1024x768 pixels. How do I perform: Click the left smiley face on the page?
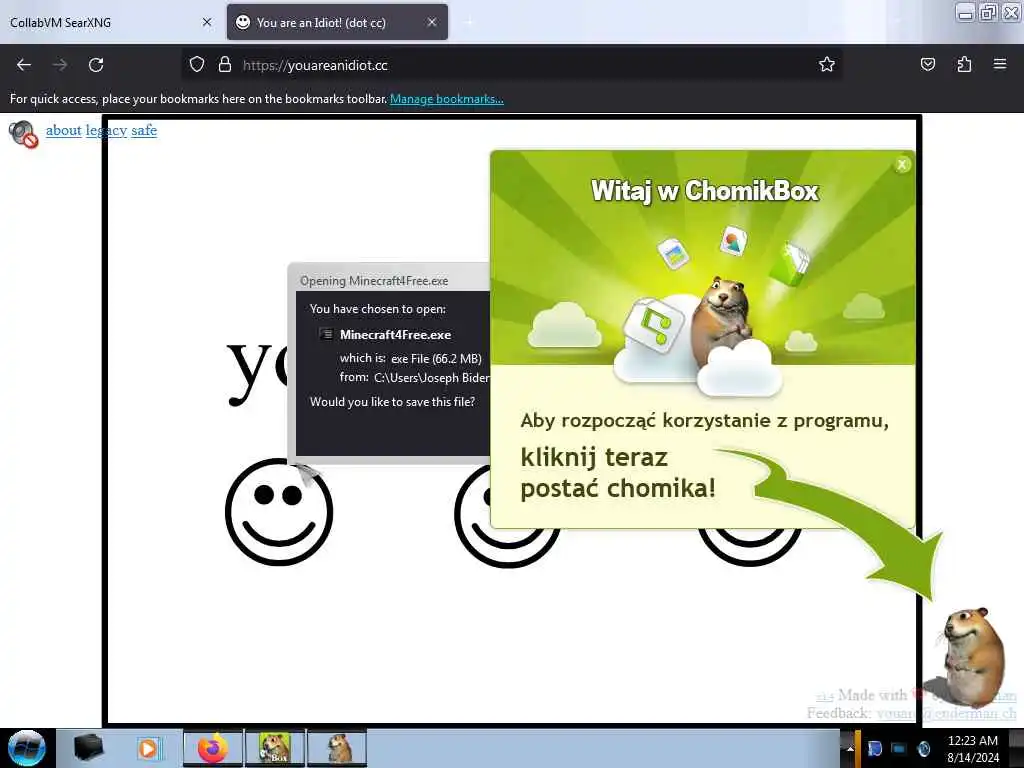(279, 512)
